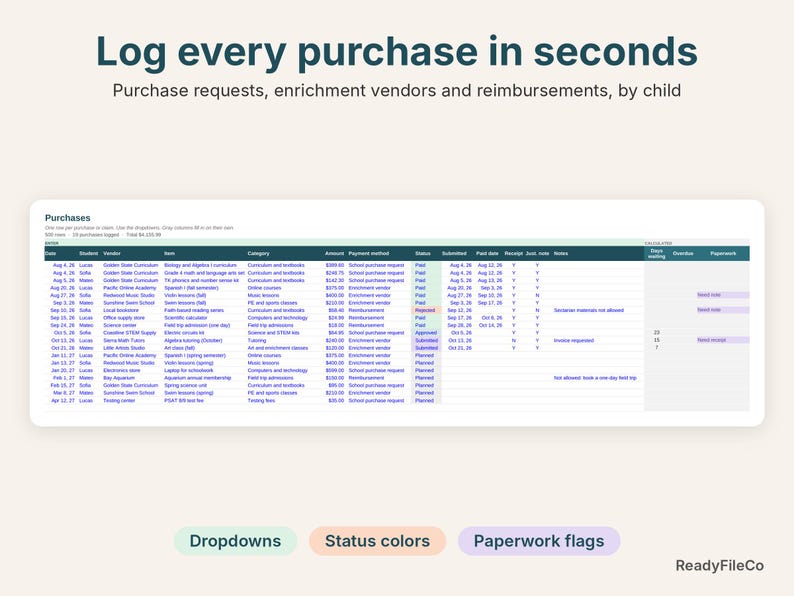Click 'Little Artists Studio' vendor cell
Viewport: 794px width, 596px height.
pyautogui.click(x=124, y=348)
